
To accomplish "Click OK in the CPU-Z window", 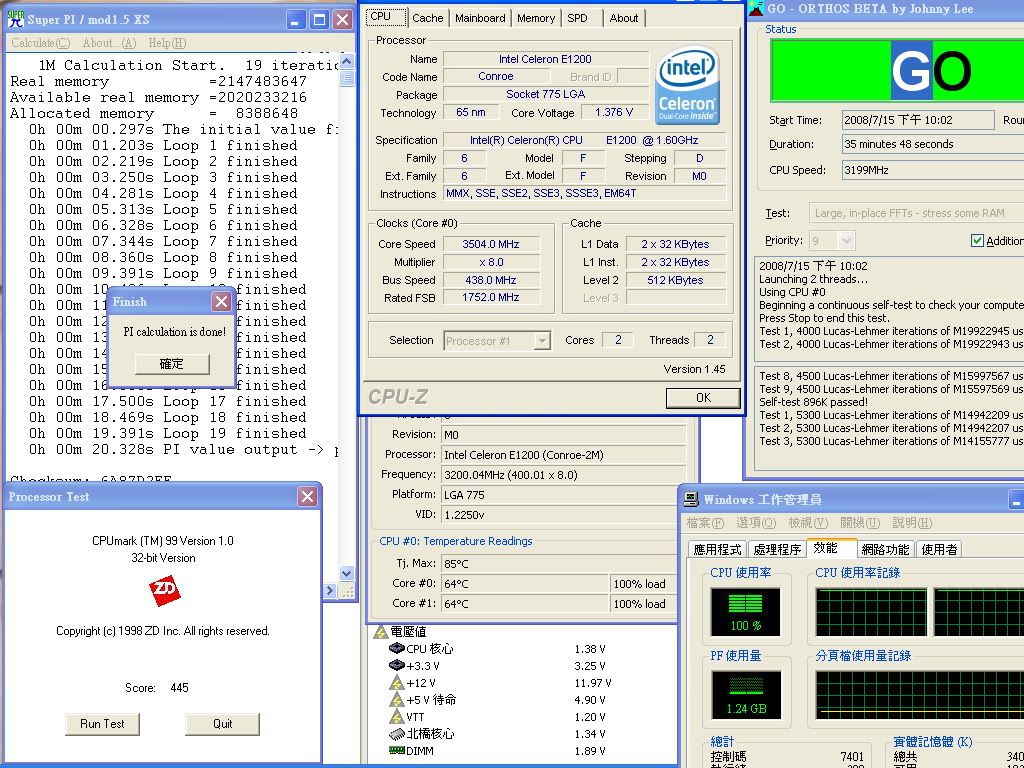I will 703,398.
